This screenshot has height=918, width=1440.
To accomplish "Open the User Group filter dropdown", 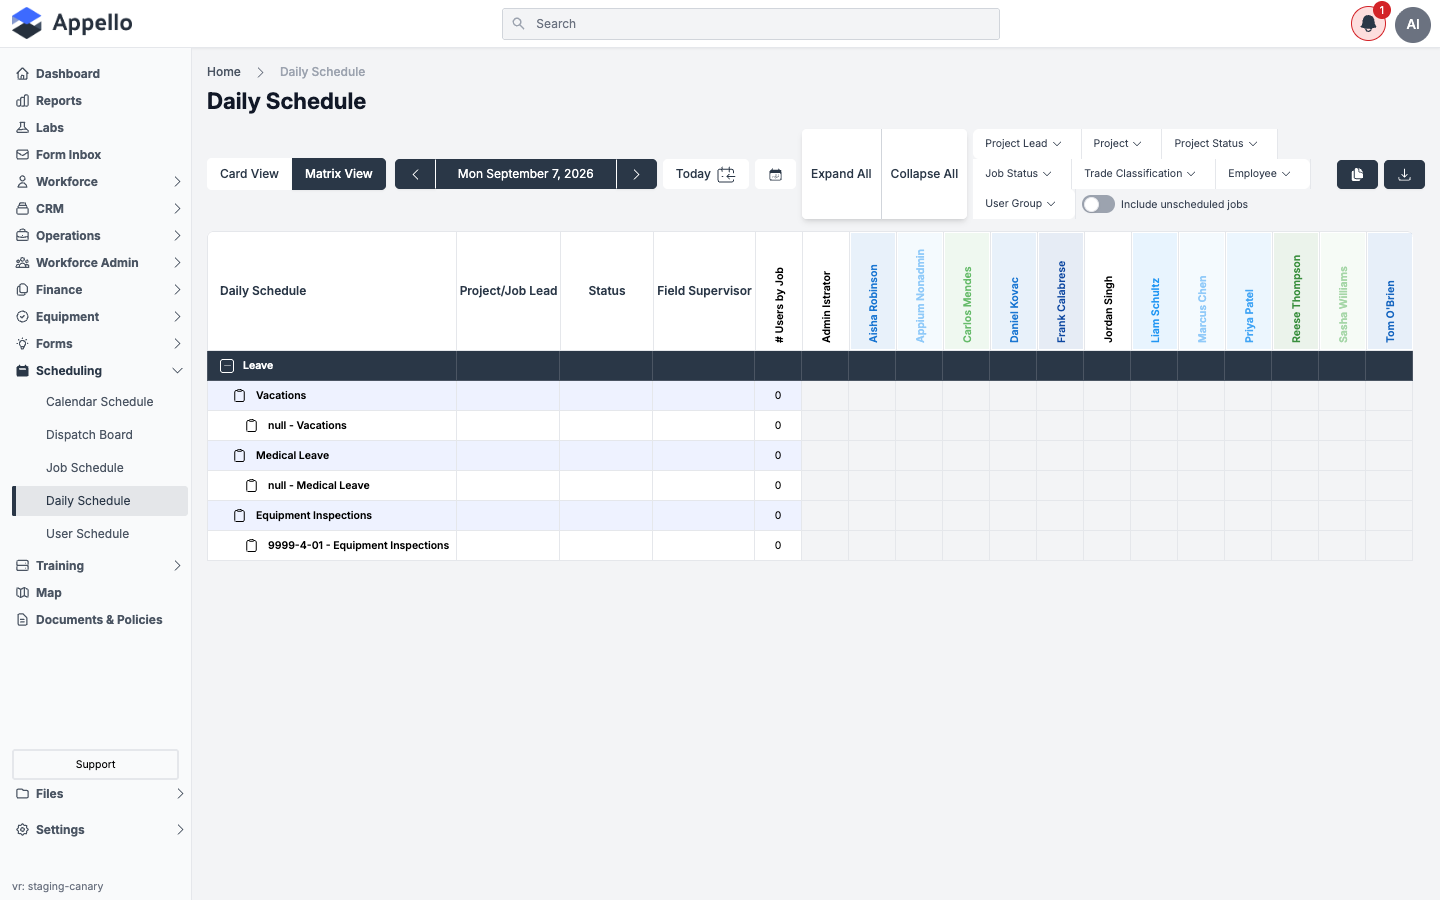I will [x=1020, y=204].
